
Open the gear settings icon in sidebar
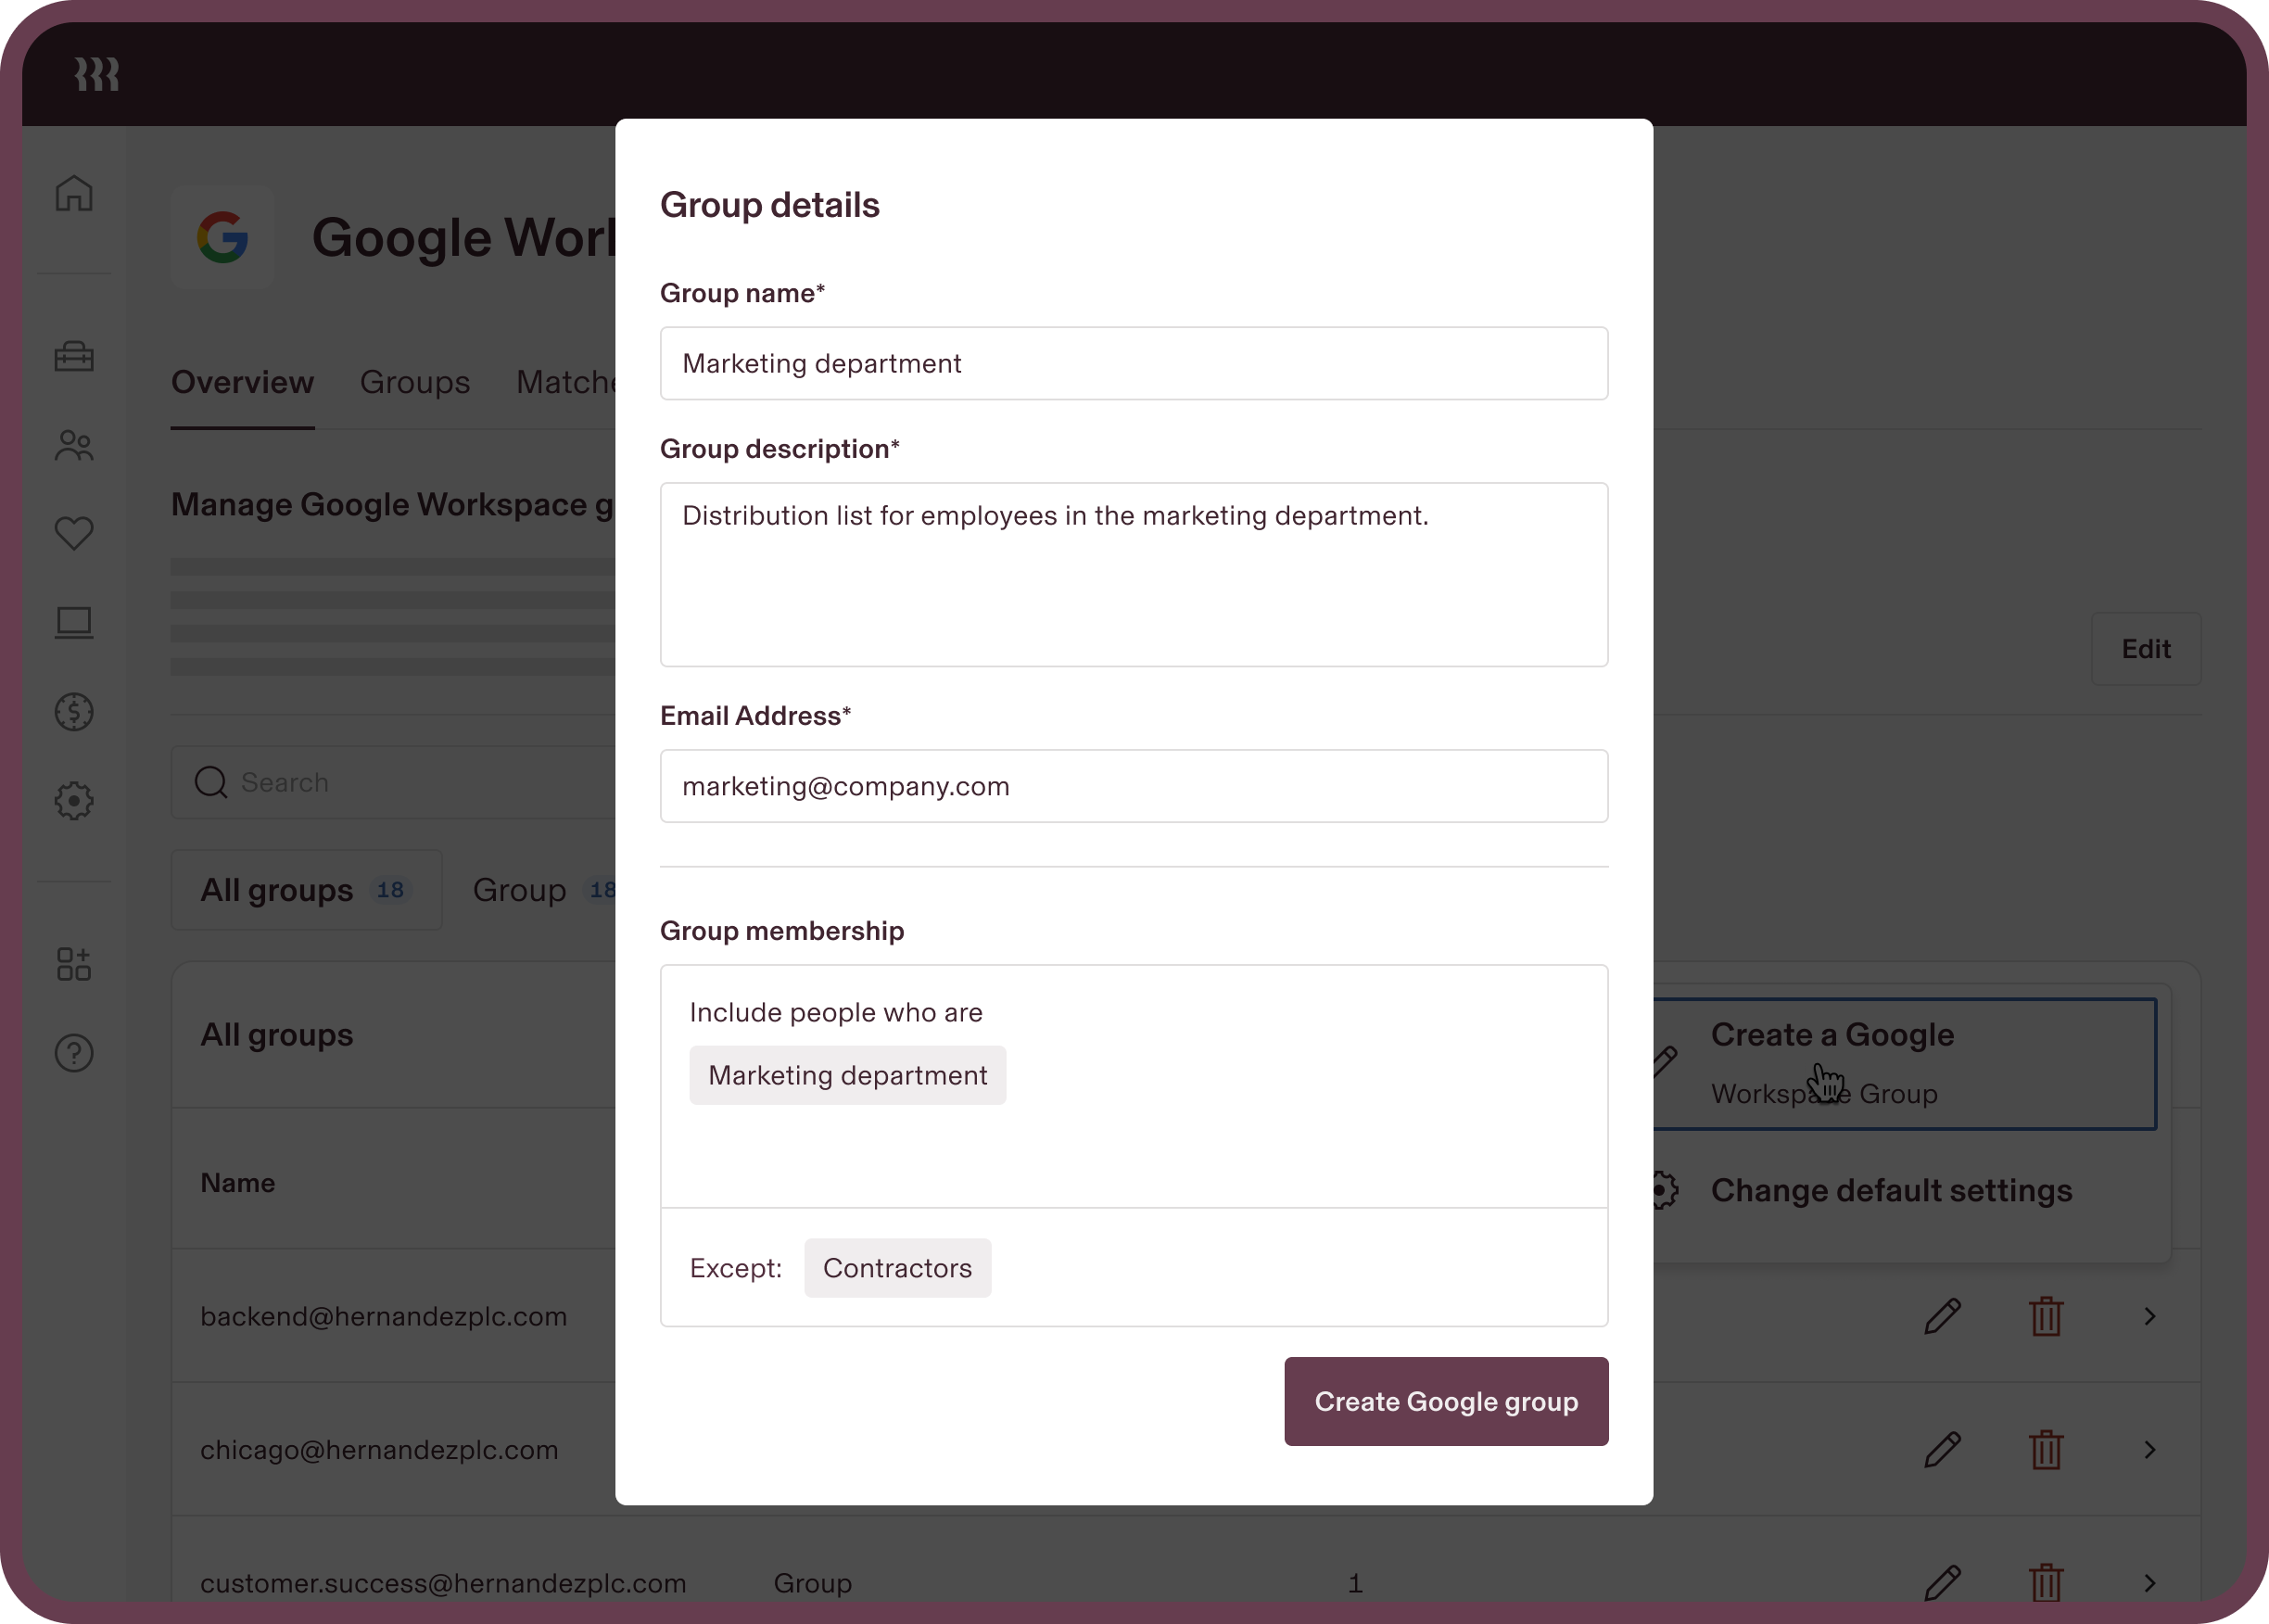click(74, 801)
